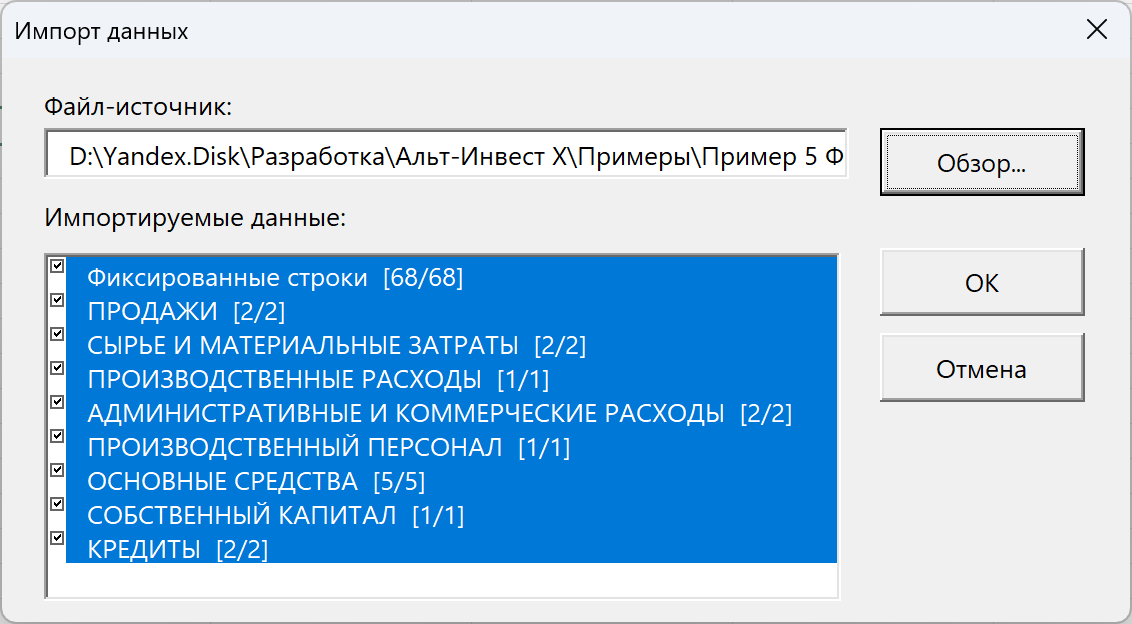Screen dimensions: 1132x624
Task: Toggle АДМИНИСТРАТИВНЫЕ И КОММЕРЧЕСКИЕ РАСХОДЫ checkbox
Action: 57,402
